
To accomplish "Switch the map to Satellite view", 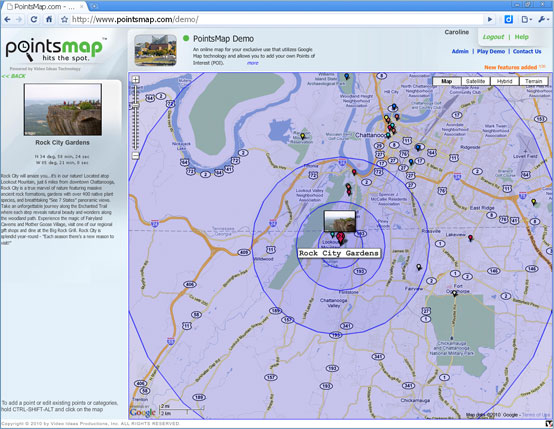I will click(476, 81).
